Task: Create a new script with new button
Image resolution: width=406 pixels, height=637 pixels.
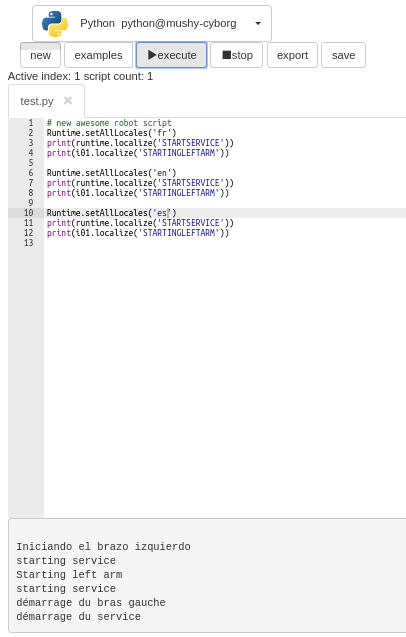Action: tap(40, 55)
